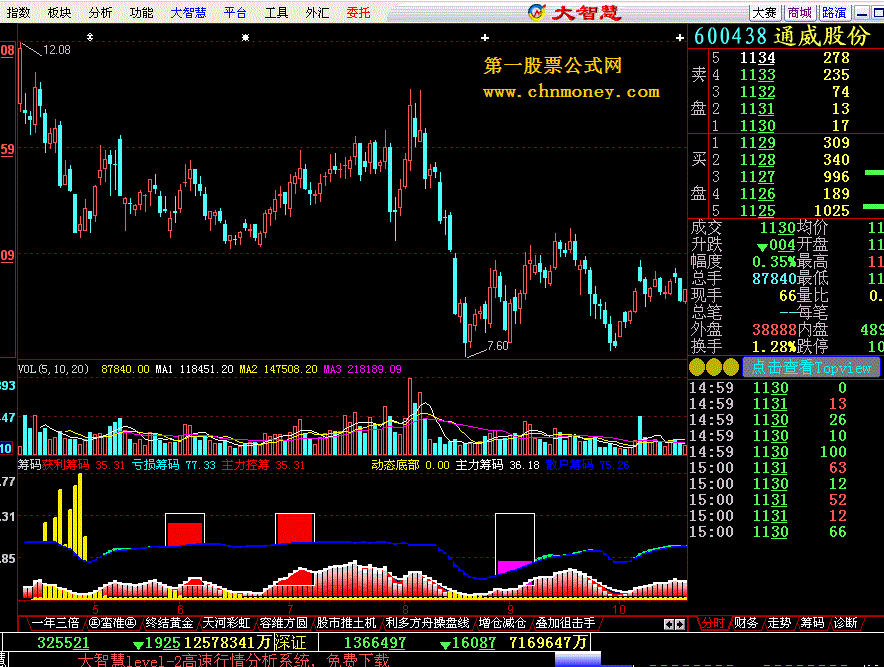Click the 15:00 trade row with volume 63
This screenshot has height=667, width=884.
tap(768, 468)
